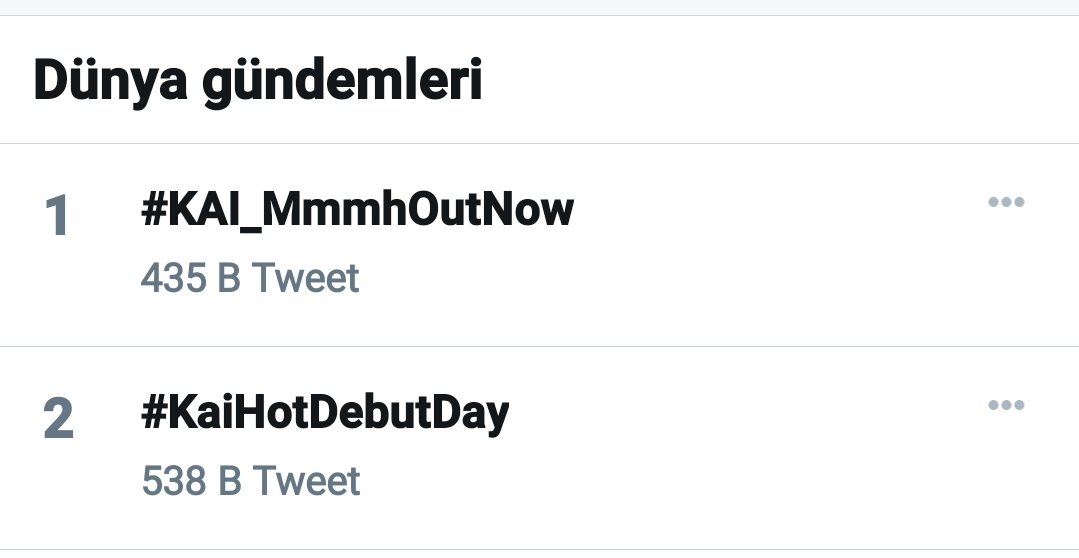
Task: Click the "538 B Tweet" count
Action: (251, 481)
